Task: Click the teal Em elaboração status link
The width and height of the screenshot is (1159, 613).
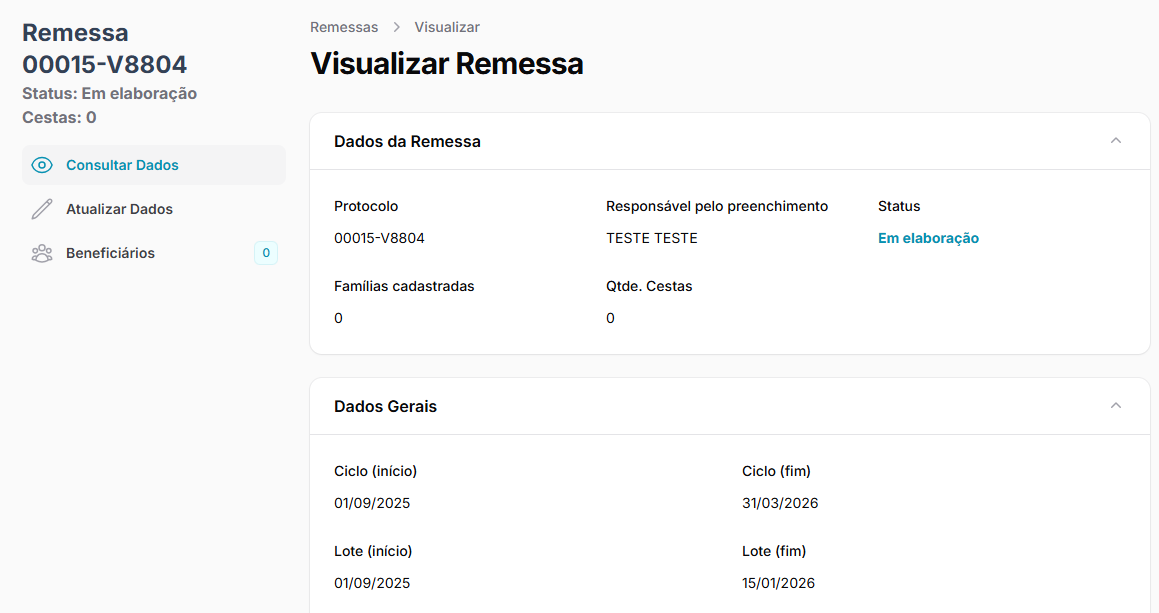Action: pyautogui.click(x=928, y=238)
